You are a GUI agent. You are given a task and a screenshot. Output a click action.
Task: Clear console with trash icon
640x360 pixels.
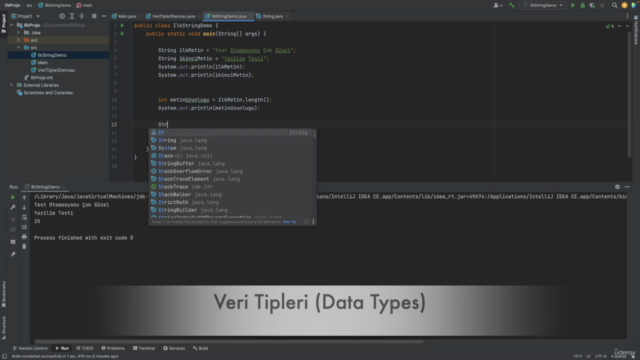[24, 247]
